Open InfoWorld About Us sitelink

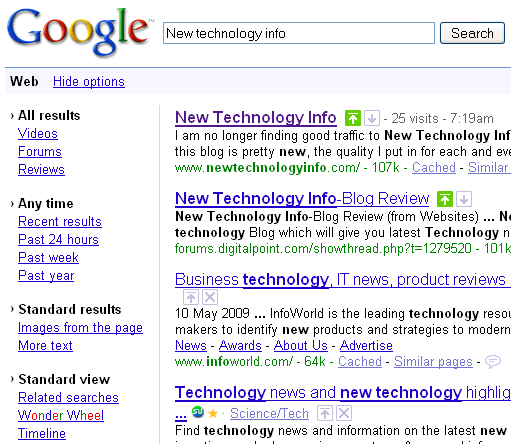(x=301, y=345)
